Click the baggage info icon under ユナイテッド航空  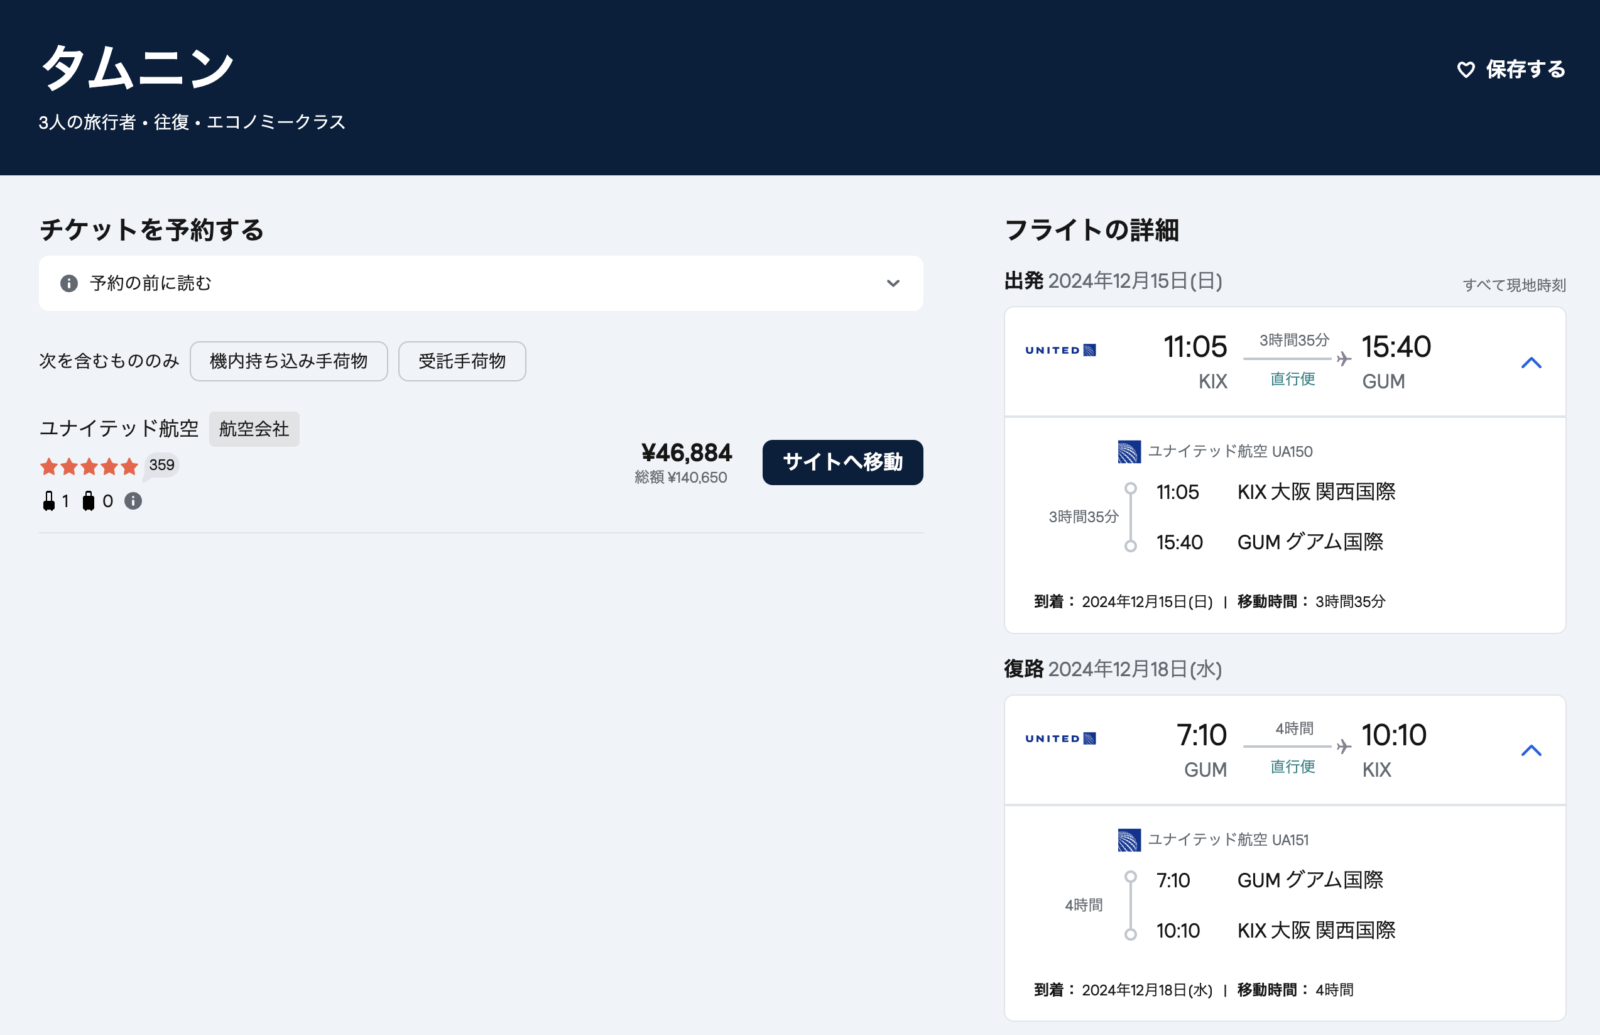pyautogui.click(x=133, y=501)
